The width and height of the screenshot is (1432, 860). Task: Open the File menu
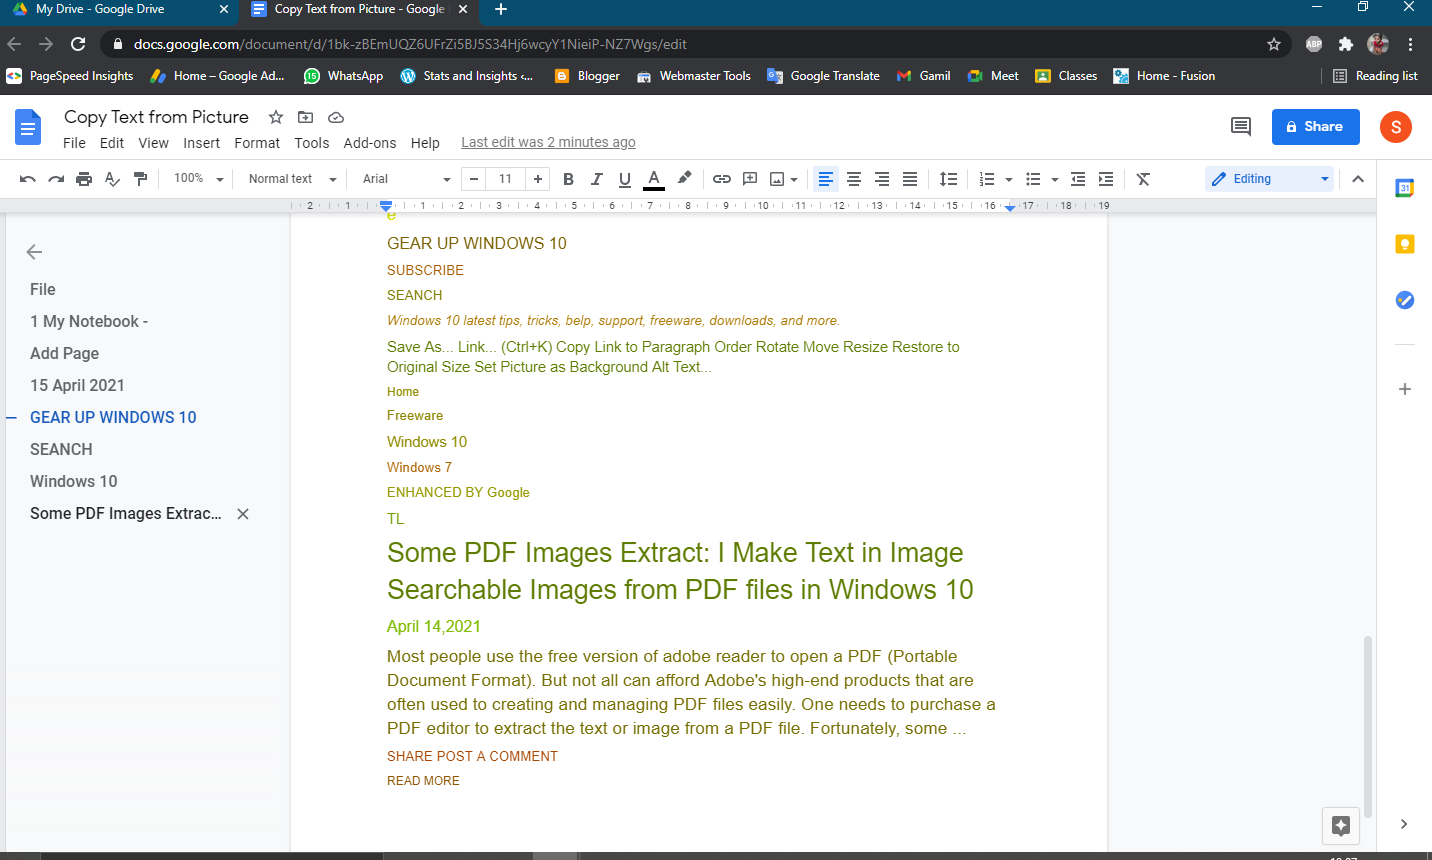(74, 143)
